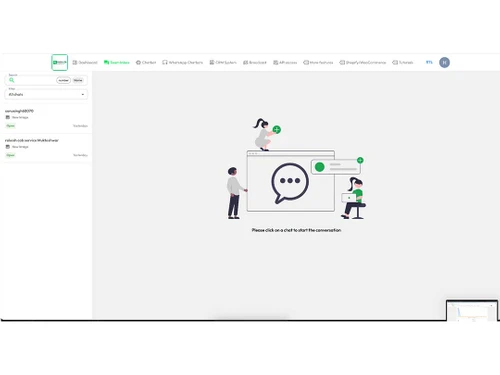Select the Name search mode pill
This screenshot has width=500, height=375.
pos(78,80)
